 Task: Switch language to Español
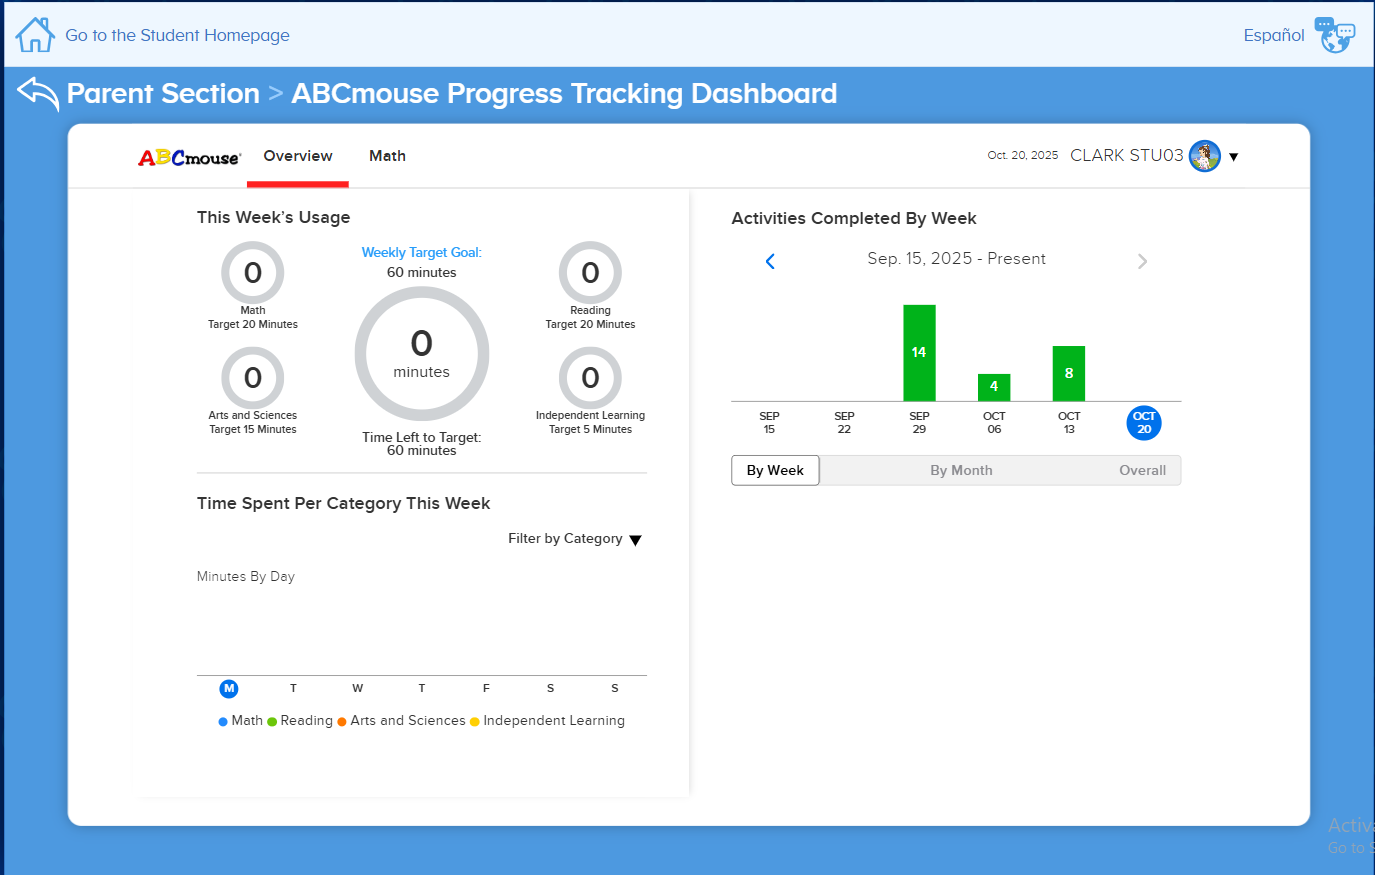pyautogui.click(x=1273, y=35)
